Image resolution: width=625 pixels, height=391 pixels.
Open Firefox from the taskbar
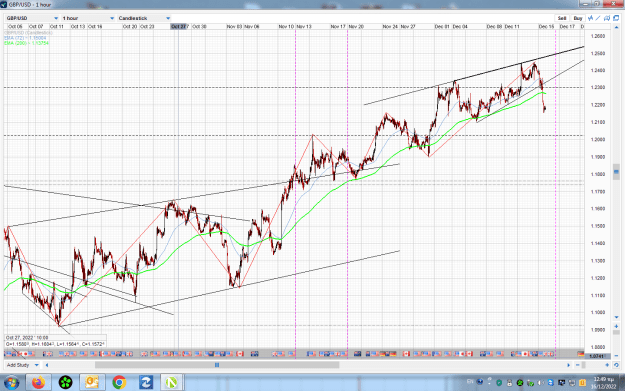(39, 383)
